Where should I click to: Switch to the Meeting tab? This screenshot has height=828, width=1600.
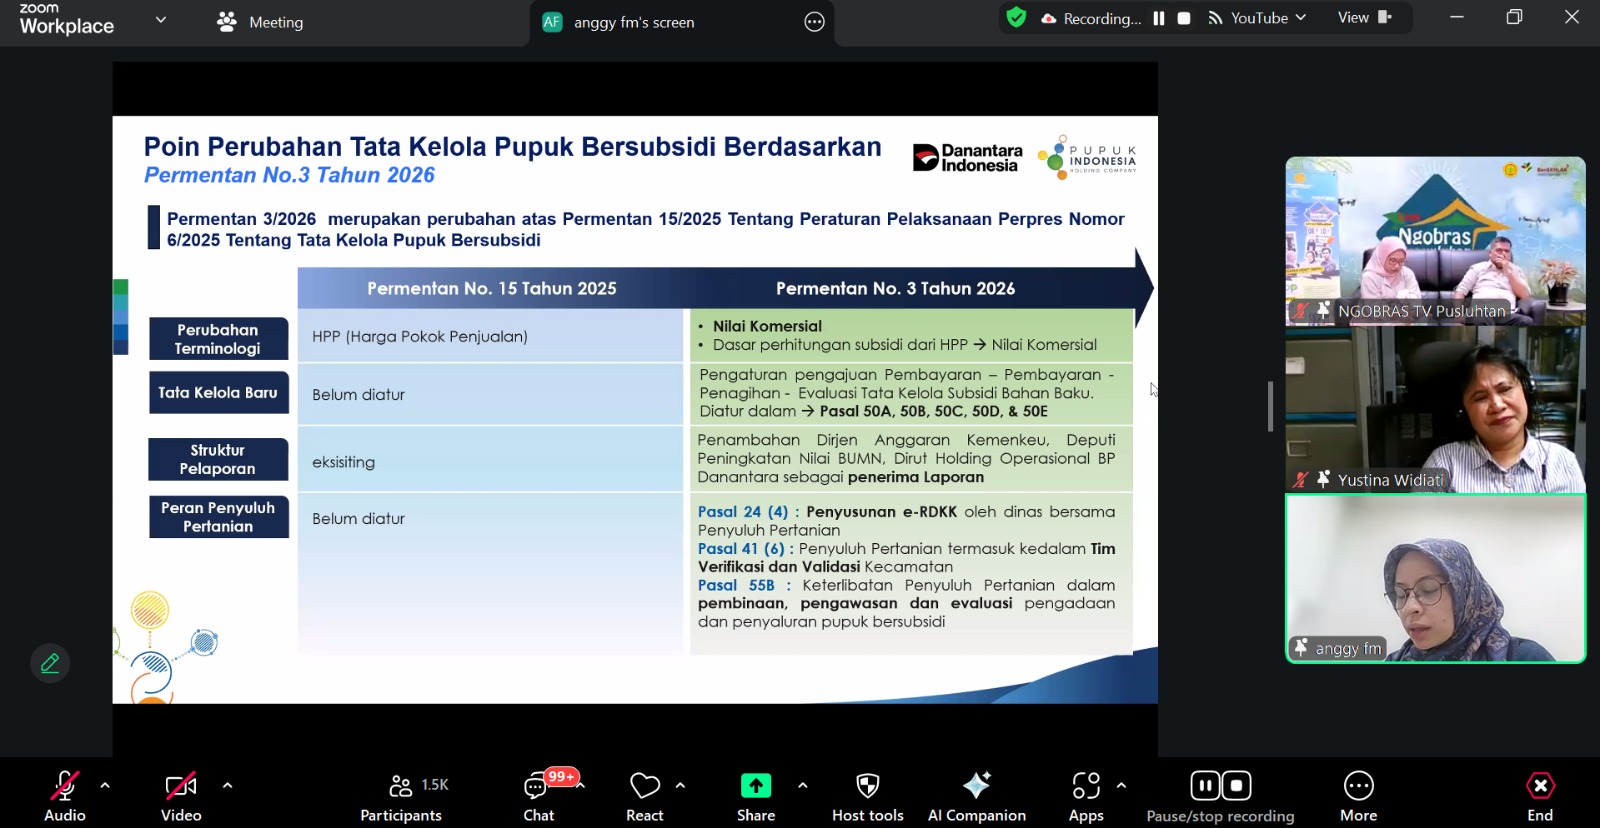coord(260,22)
